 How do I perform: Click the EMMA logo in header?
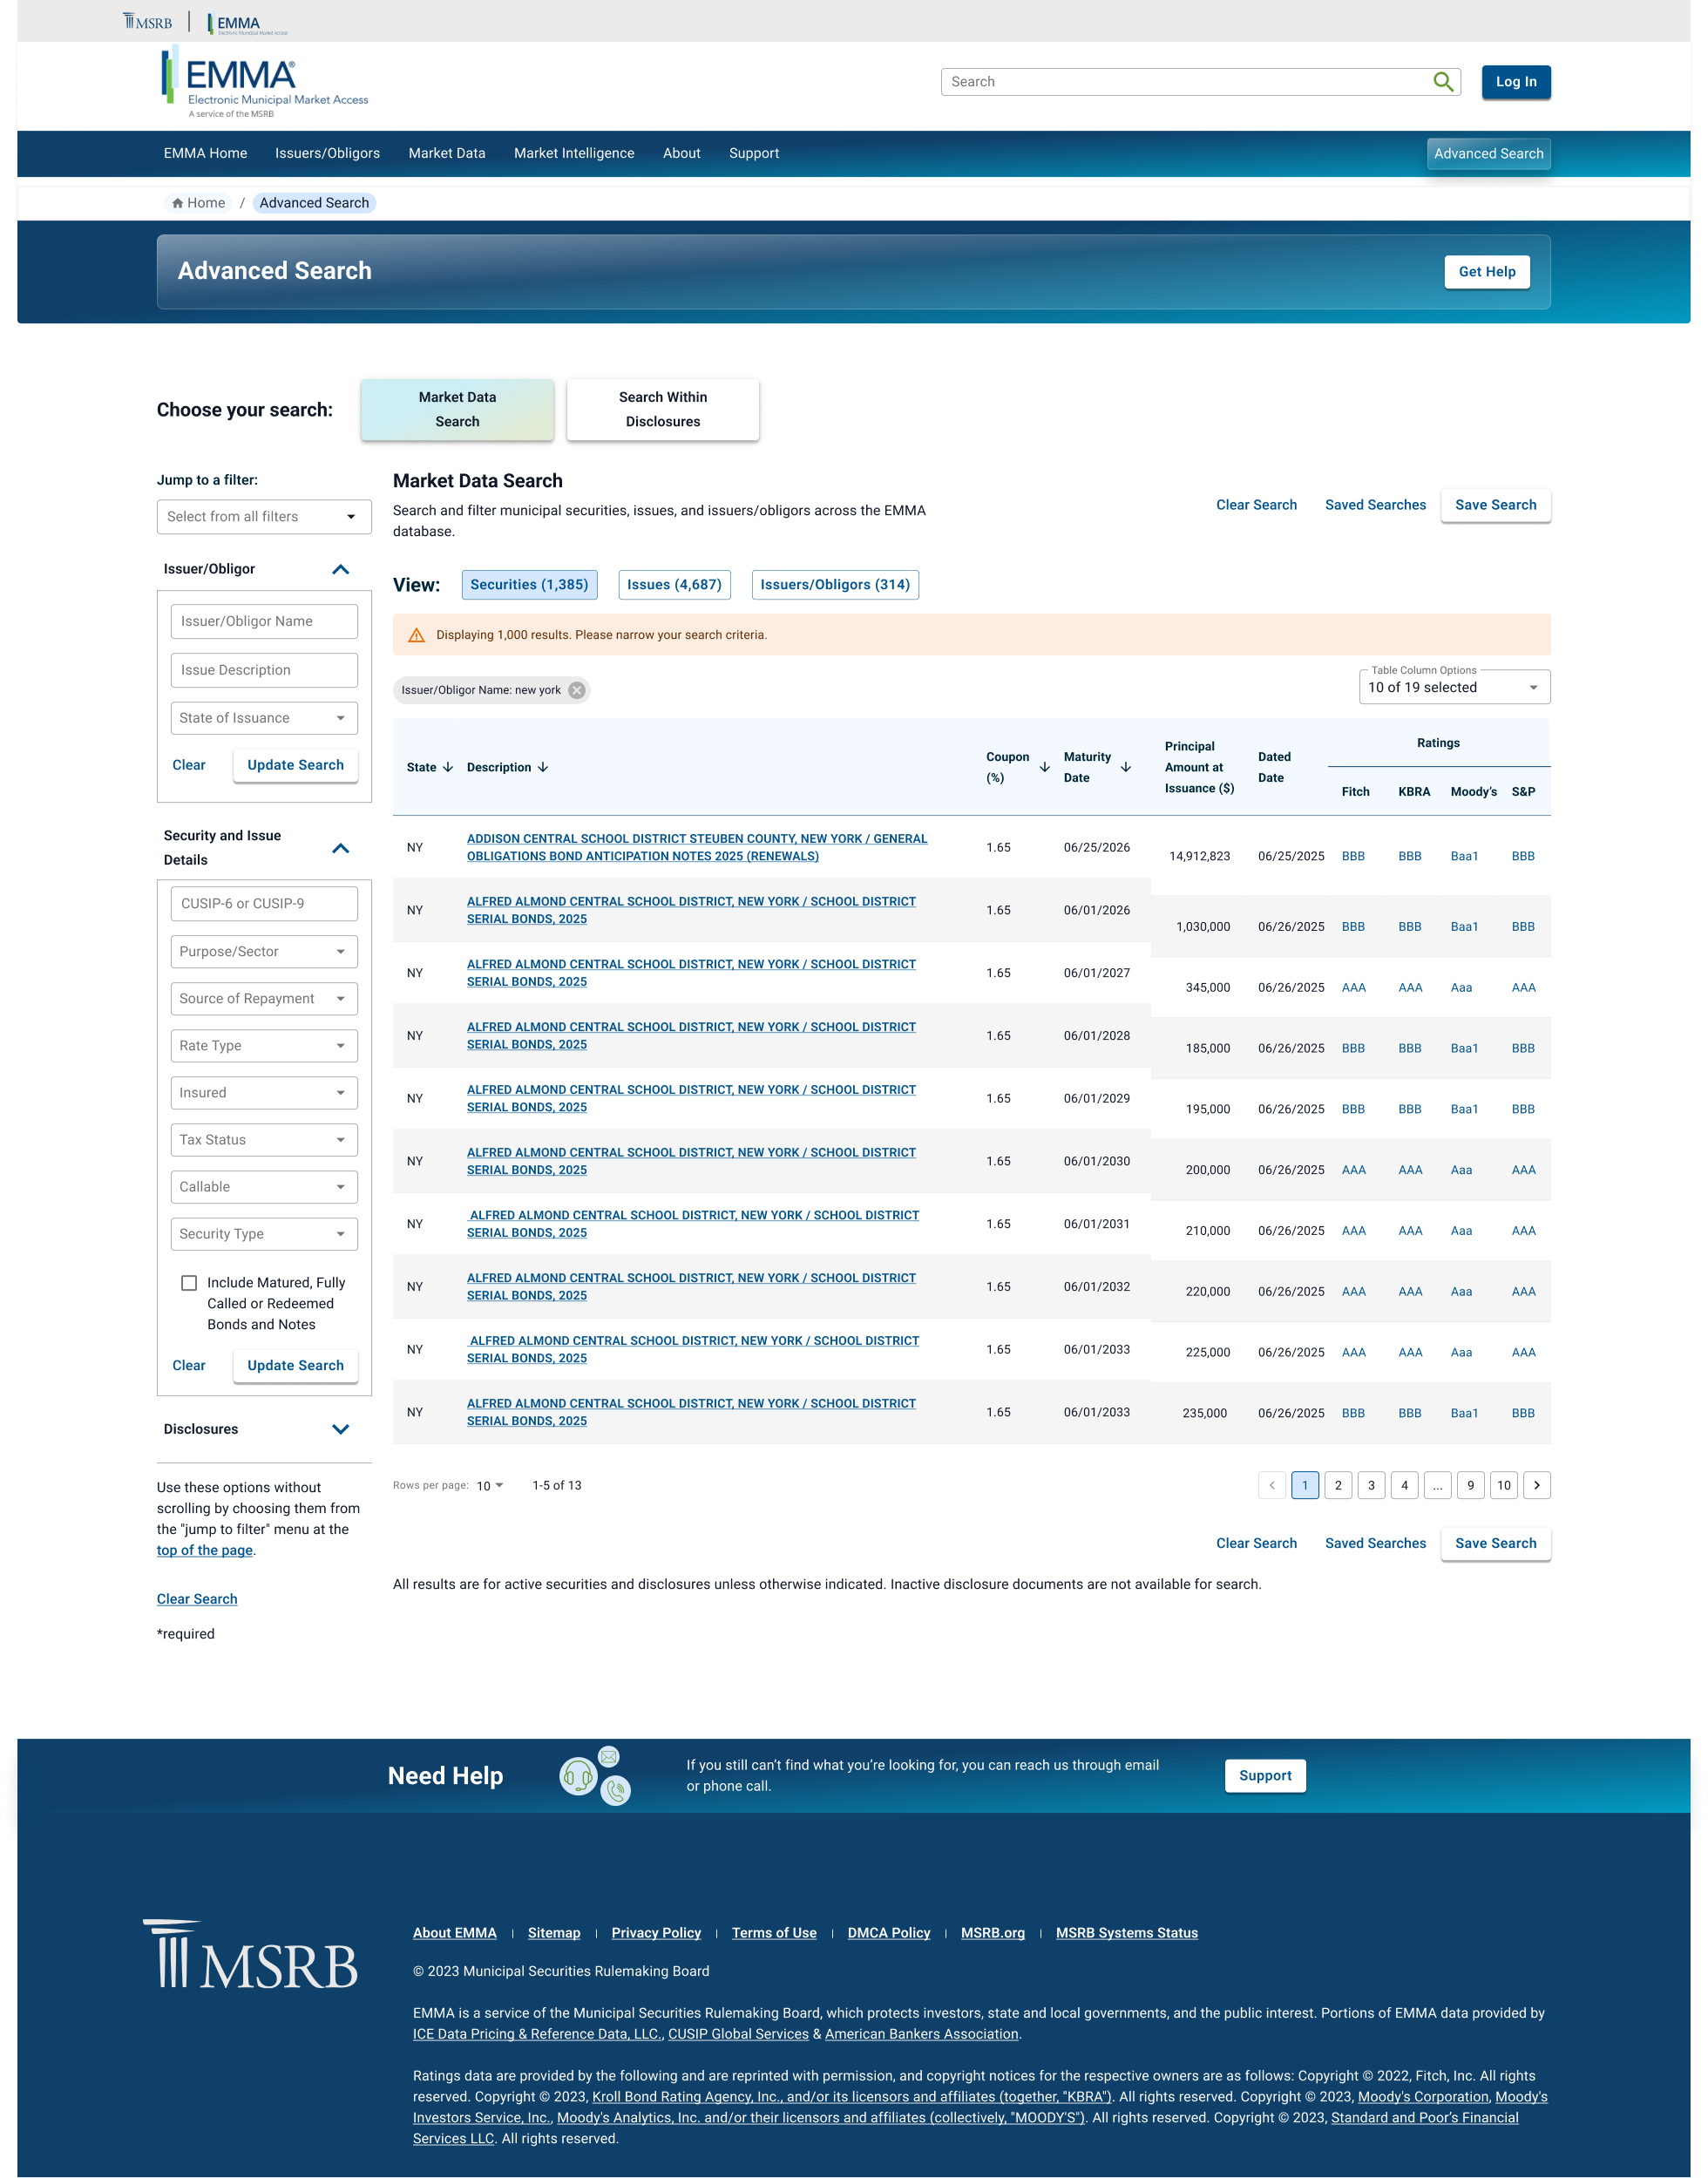pos(264,83)
